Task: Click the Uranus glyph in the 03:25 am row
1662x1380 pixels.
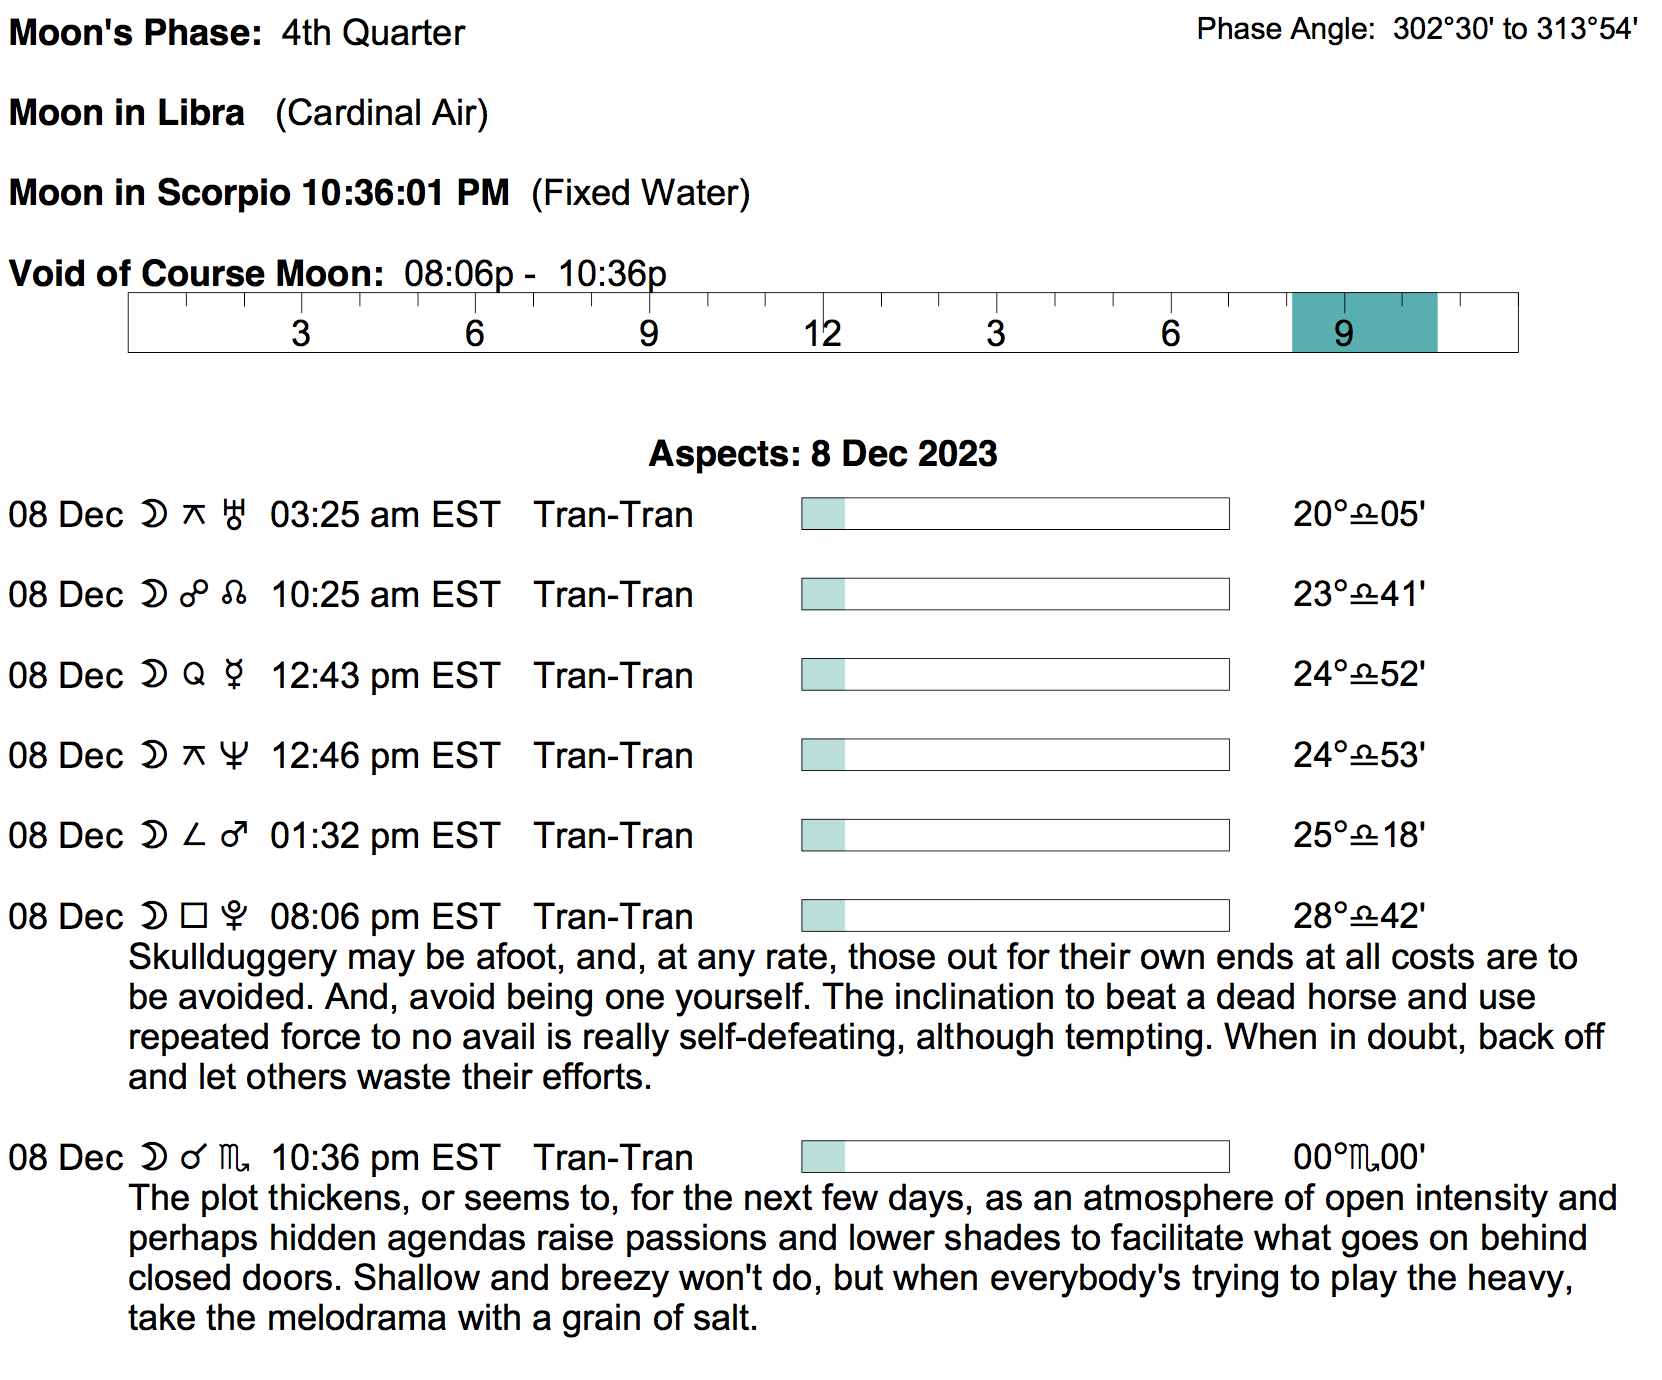Action: coord(234,515)
